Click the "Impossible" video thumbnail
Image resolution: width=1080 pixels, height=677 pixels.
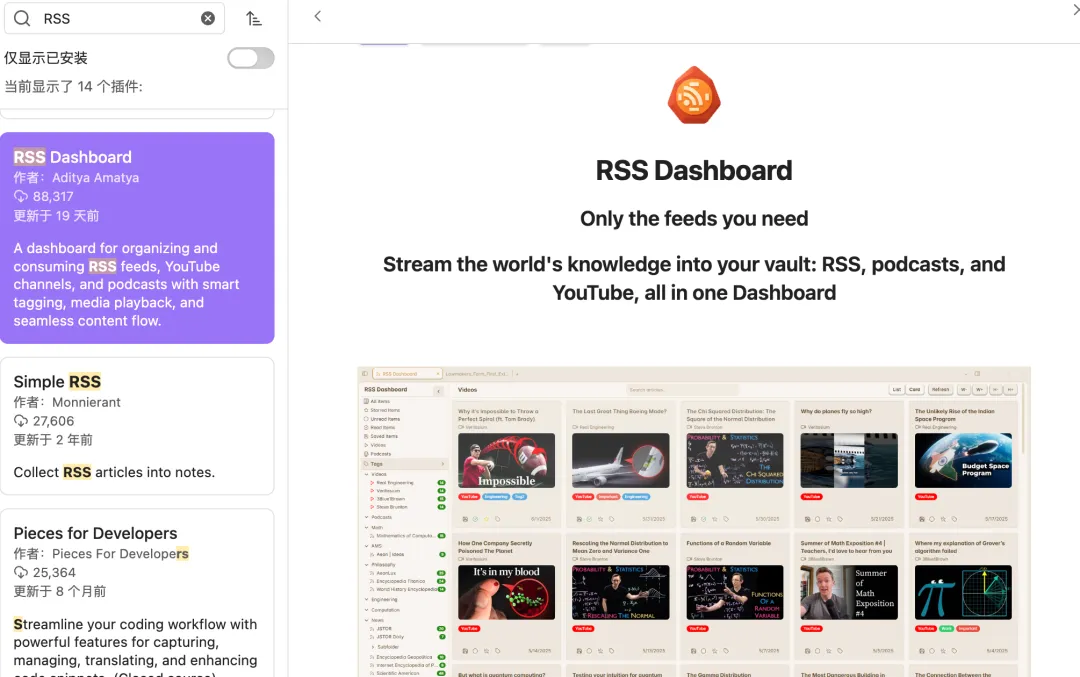(x=506, y=460)
